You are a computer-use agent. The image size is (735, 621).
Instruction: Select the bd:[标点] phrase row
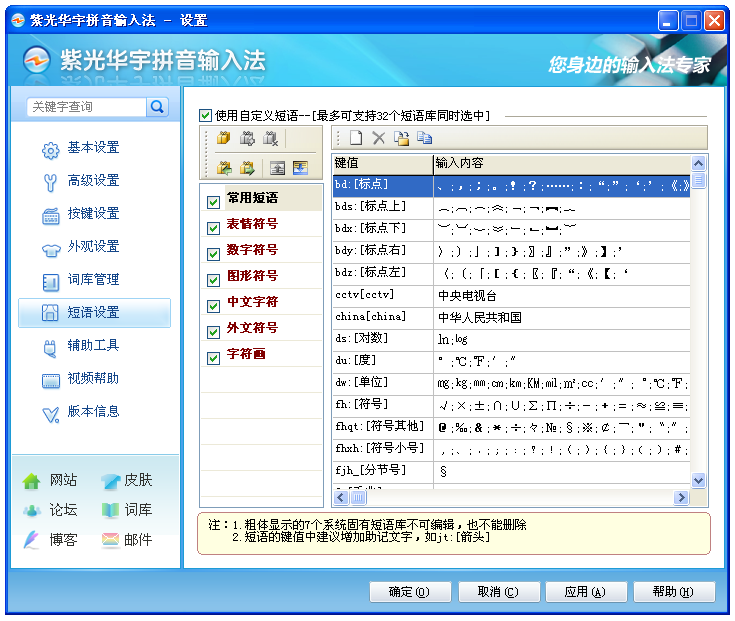tap(511, 186)
